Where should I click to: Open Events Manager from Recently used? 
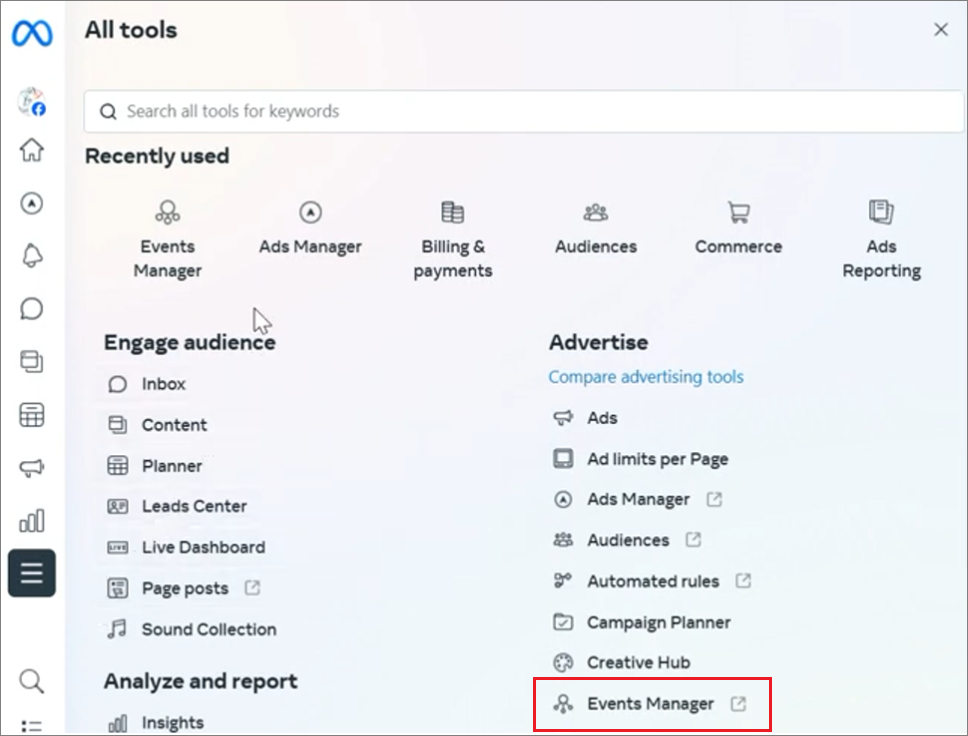pos(167,240)
